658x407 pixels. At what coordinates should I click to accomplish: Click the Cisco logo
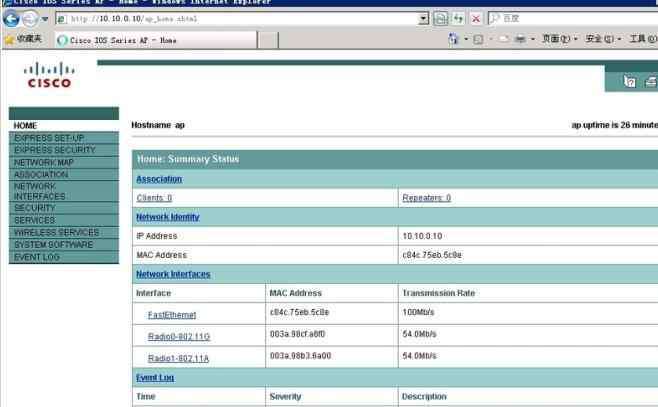[49, 76]
